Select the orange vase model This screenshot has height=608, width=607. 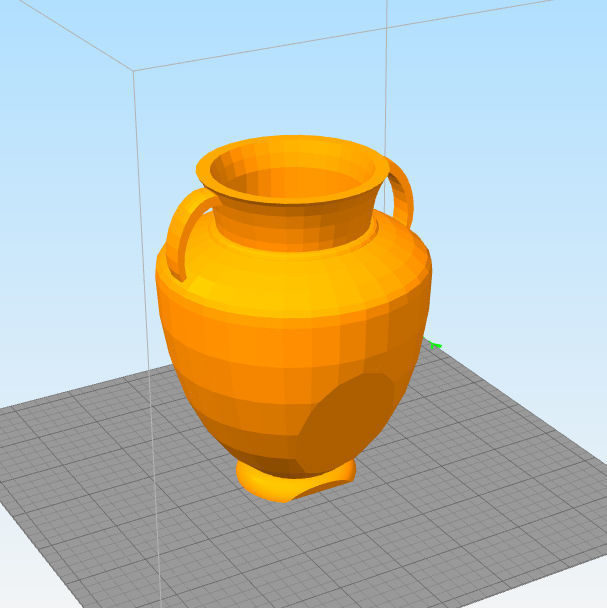click(293, 319)
